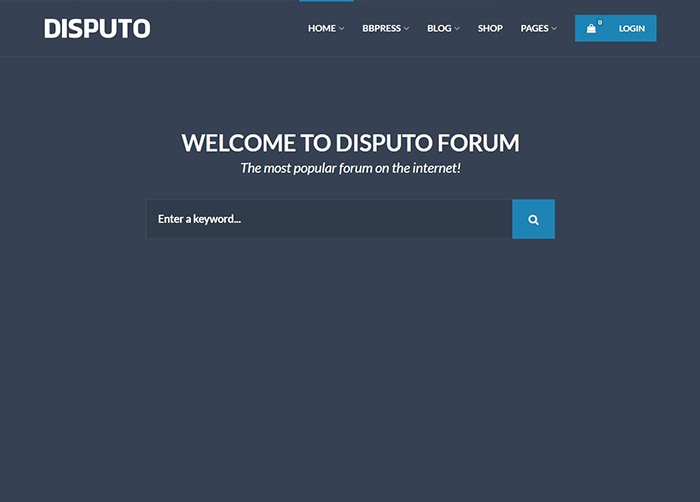Screen dimensions: 700x502
Task: Focus the 'Enter a keyword...' search field
Action: tap(329, 219)
